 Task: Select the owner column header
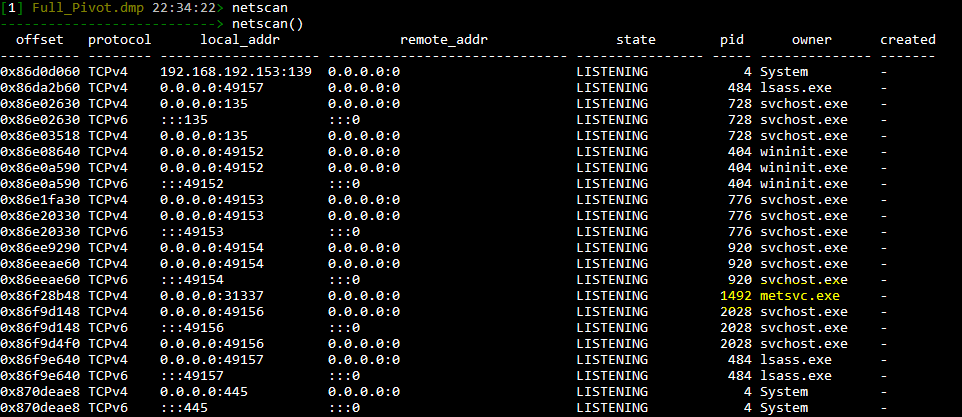pyautogui.click(x=811, y=40)
